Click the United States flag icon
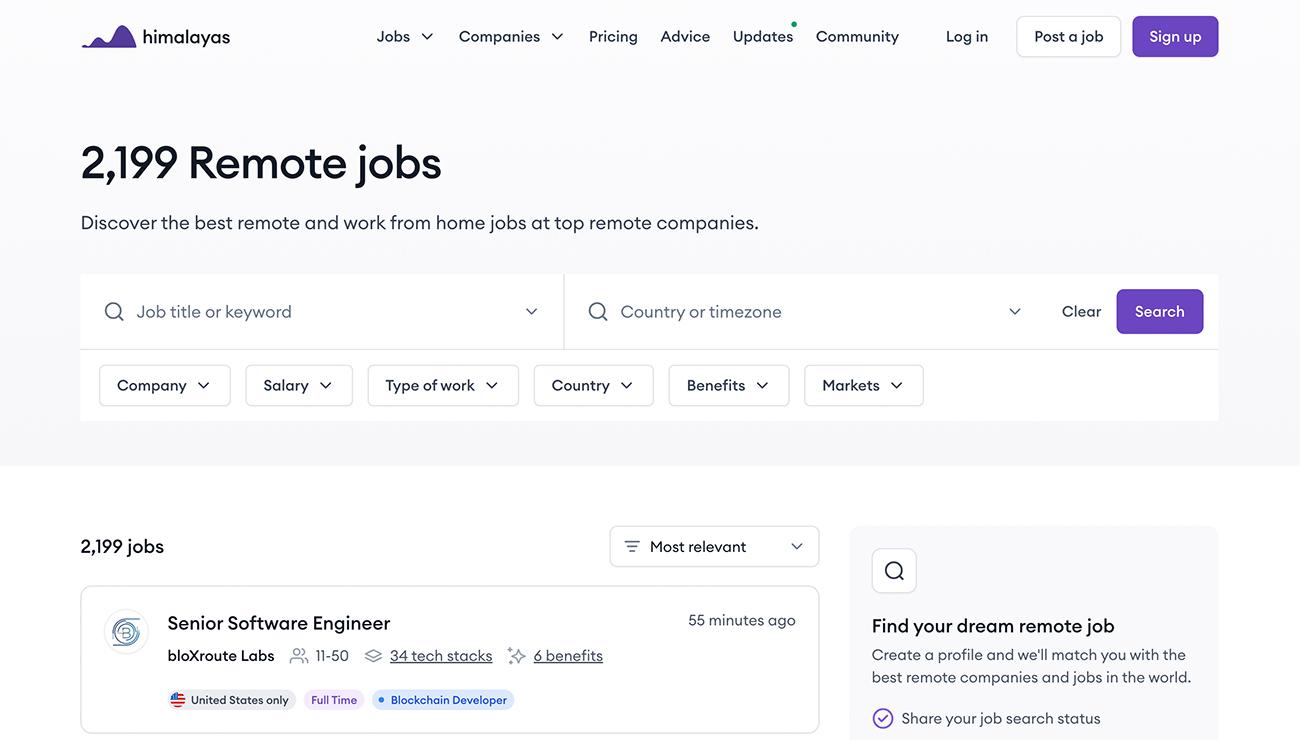The height and width of the screenshot is (740, 1300). (x=178, y=700)
